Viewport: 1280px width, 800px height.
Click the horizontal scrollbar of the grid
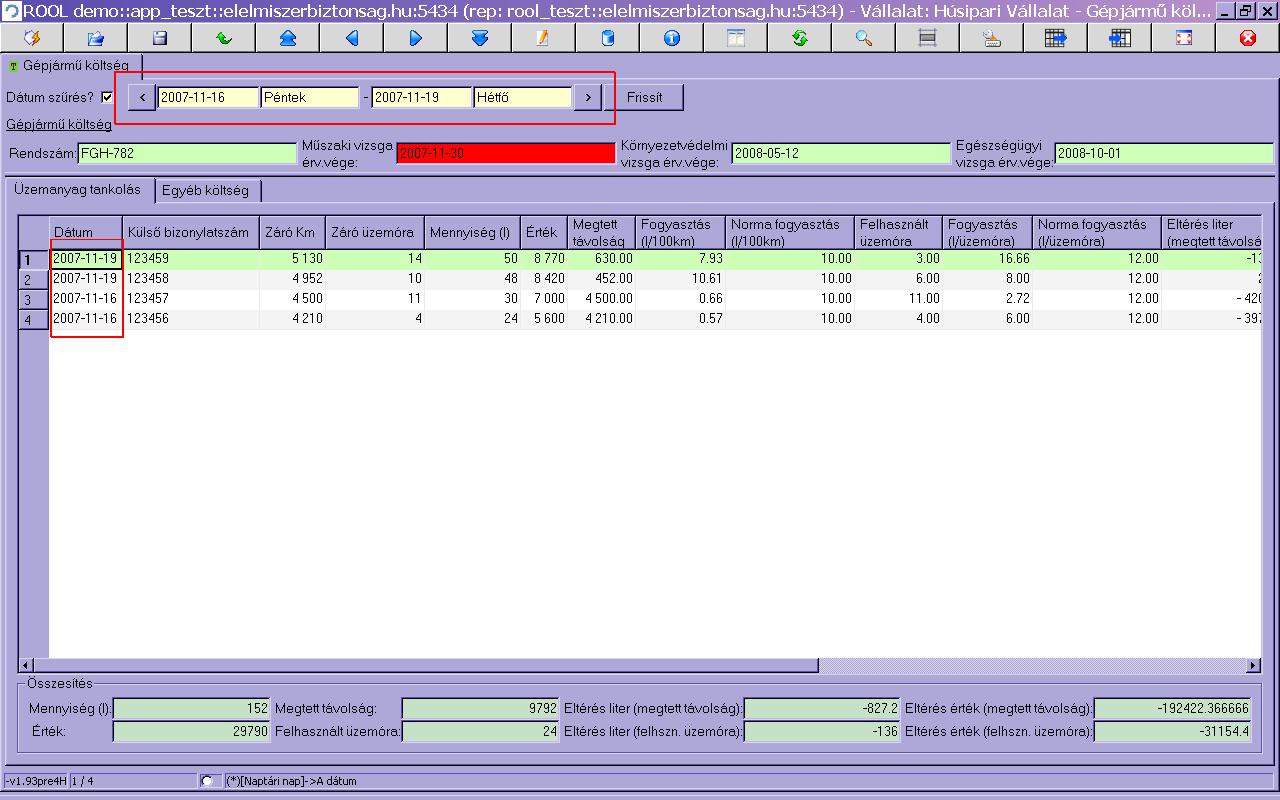point(640,665)
